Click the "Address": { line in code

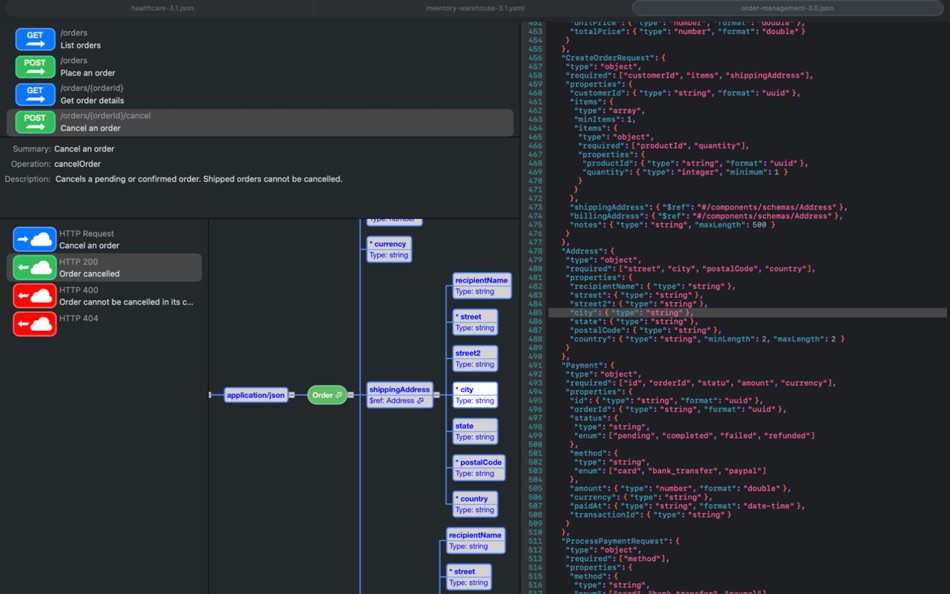[x=588, y=251]
